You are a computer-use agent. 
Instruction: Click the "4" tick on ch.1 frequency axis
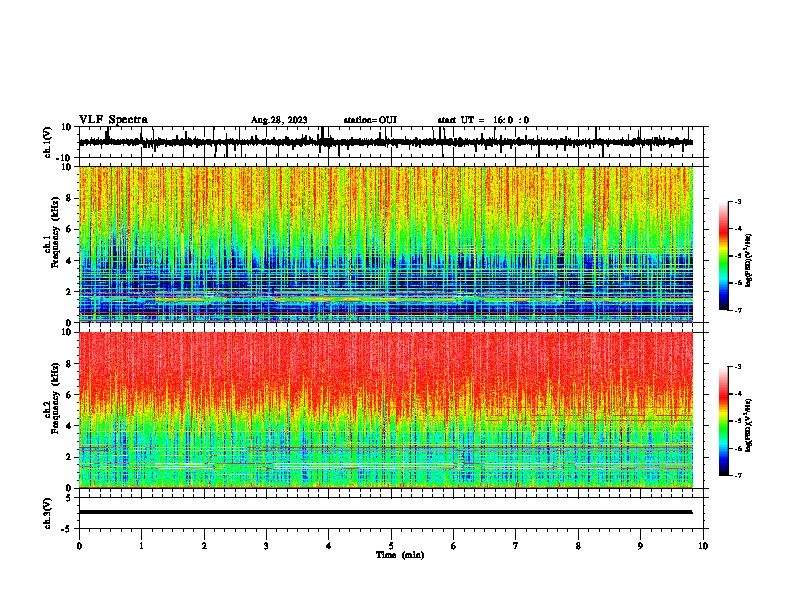(x=69, y=261)
